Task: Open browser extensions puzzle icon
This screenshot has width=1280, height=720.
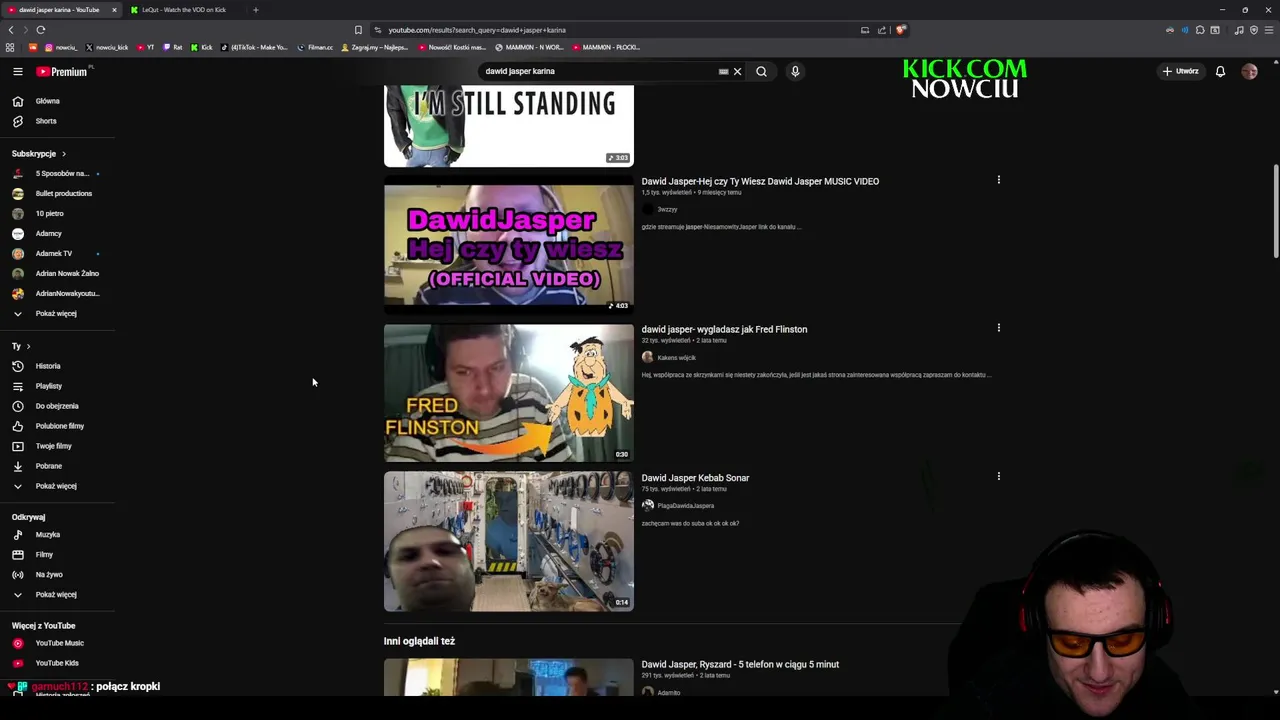Action: coord(1200,30)
